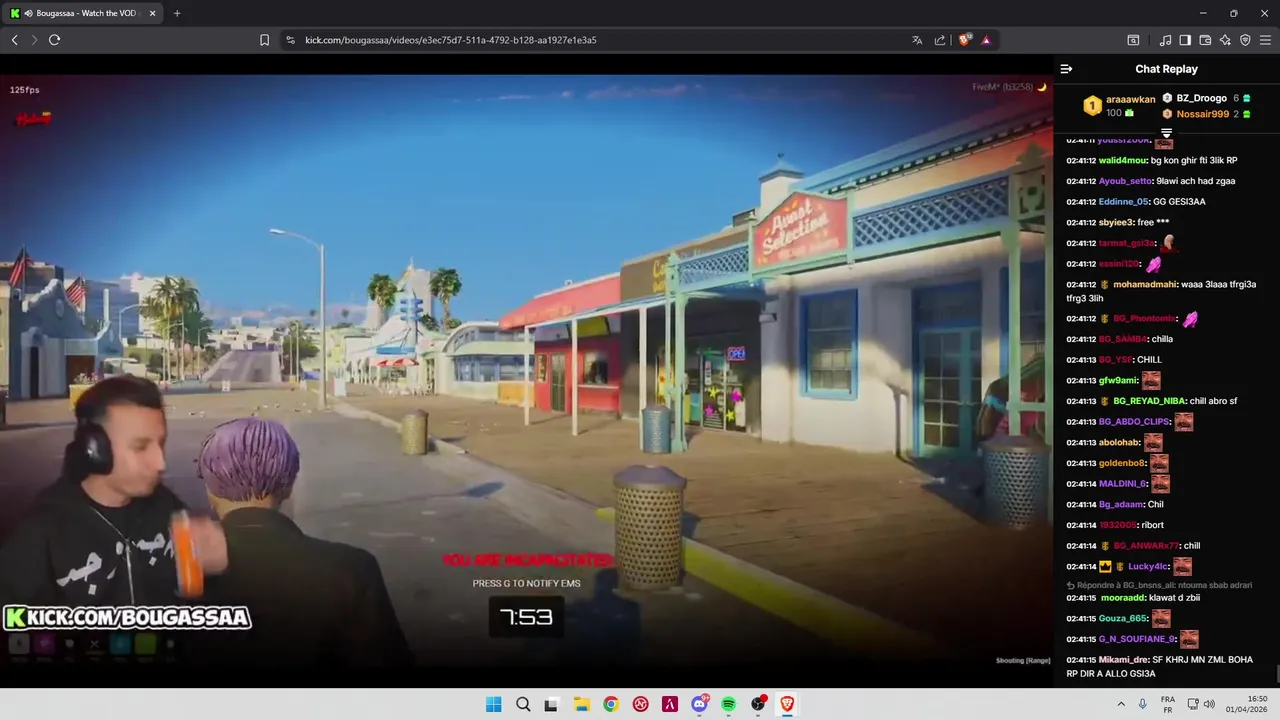Click username walid4mou in chat
This screenshot has width=1280, height=720.
click(x=1123, y=160)
